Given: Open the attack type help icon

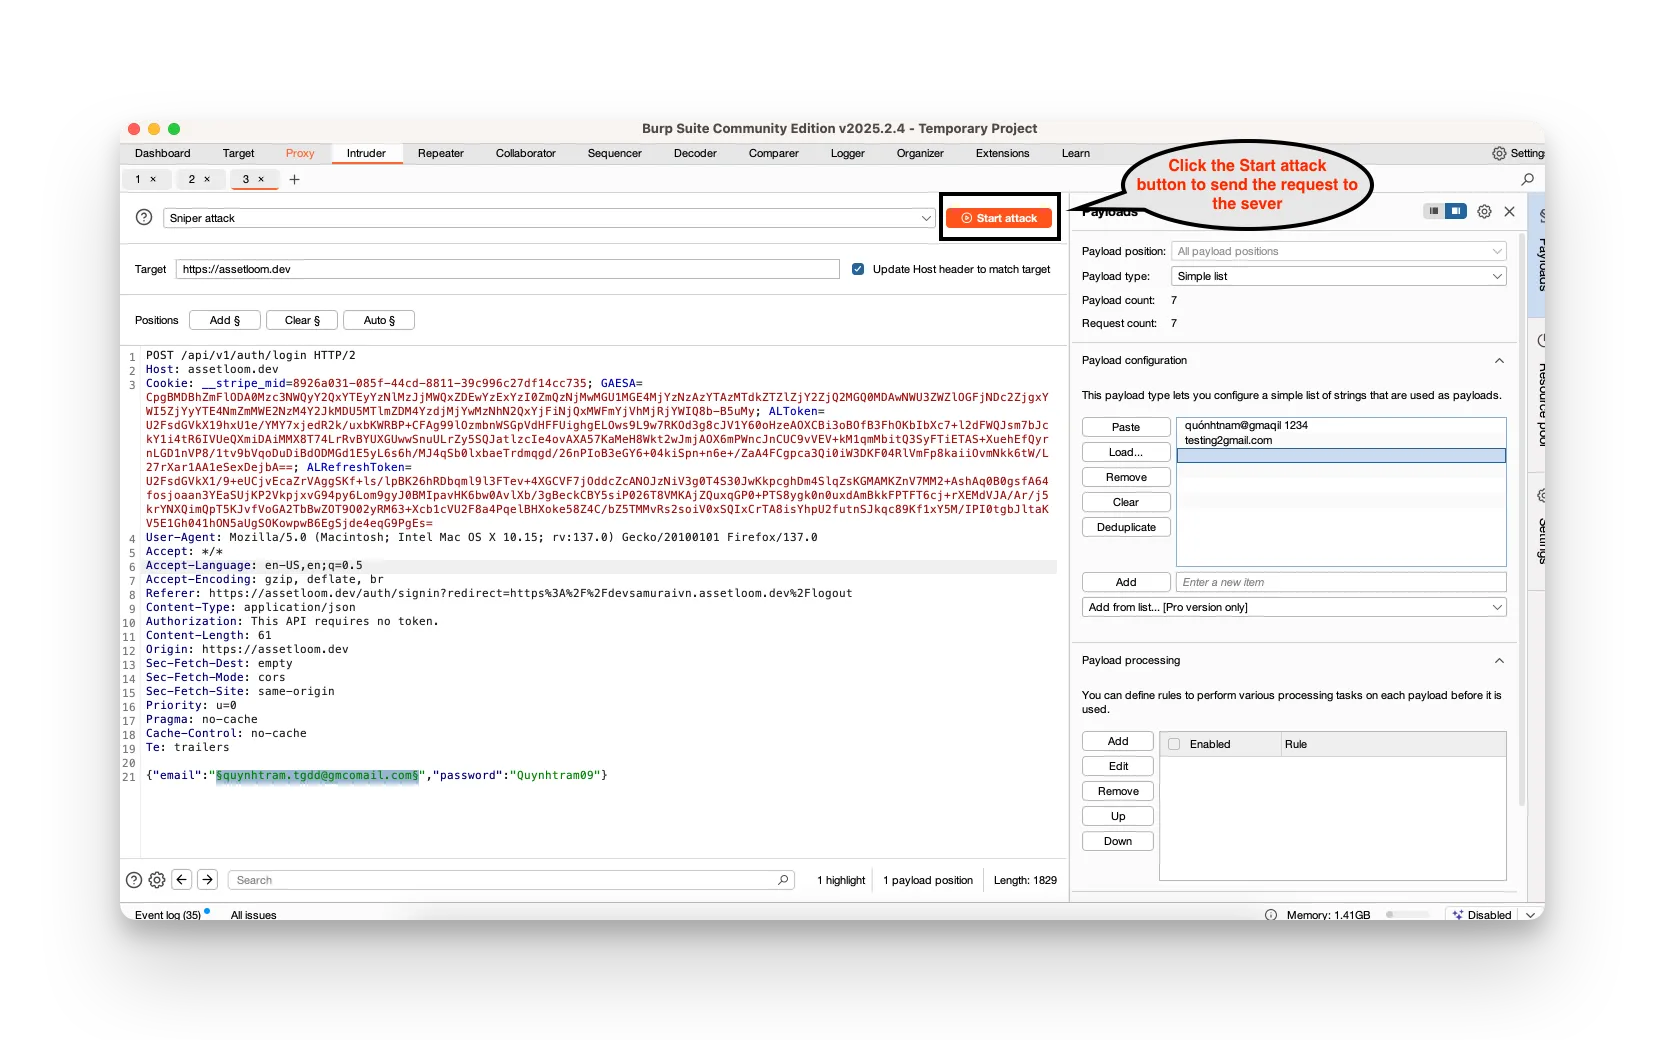Looking at the screenshot, I should pos(144,217).
